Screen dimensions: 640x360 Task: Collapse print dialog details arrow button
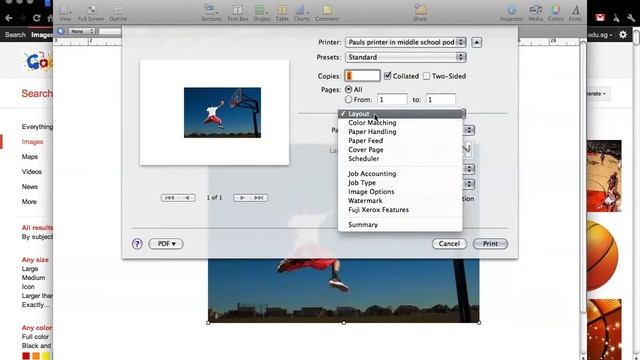476,42
